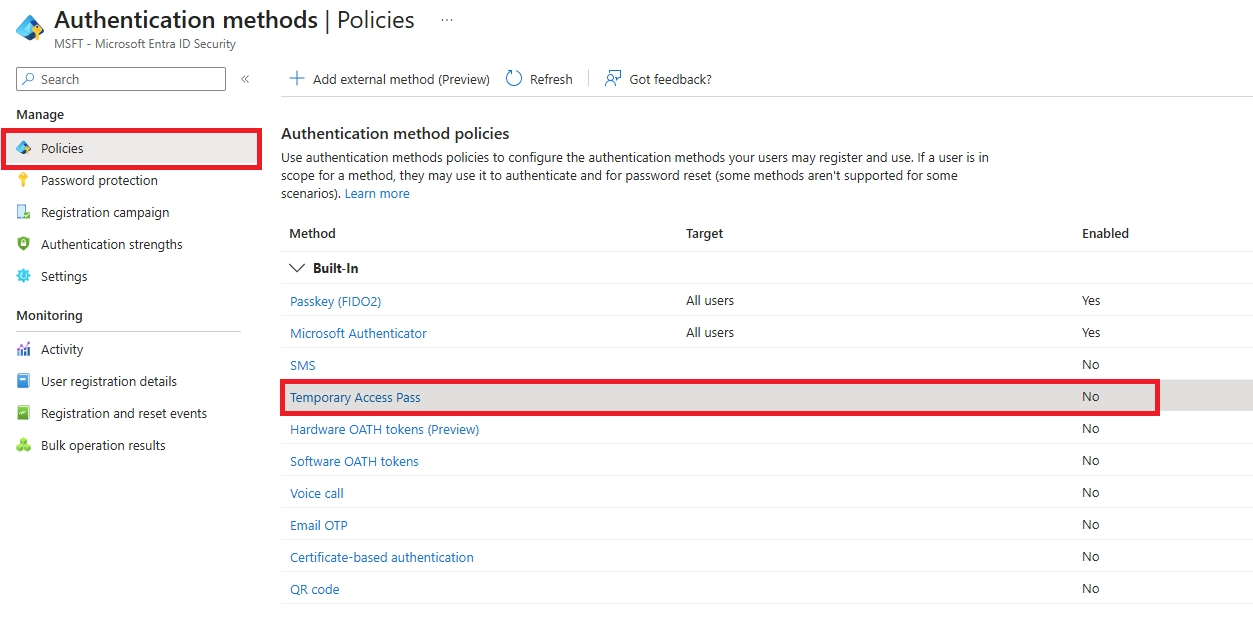Open the Passkey (FIDO2) method

pos(335,301)
